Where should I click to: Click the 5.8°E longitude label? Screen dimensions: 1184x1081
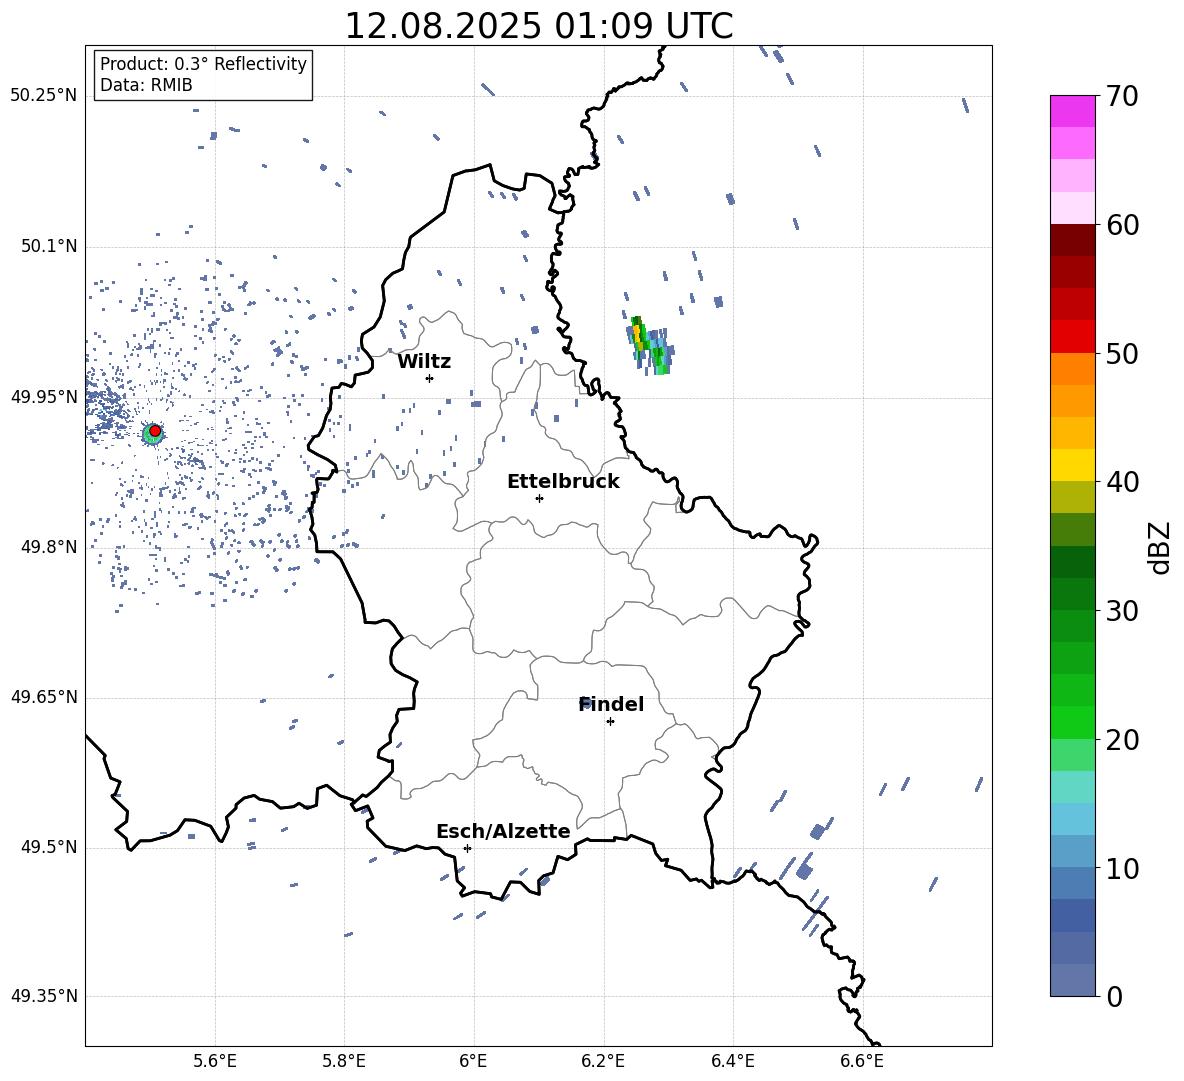(344, 1061)
